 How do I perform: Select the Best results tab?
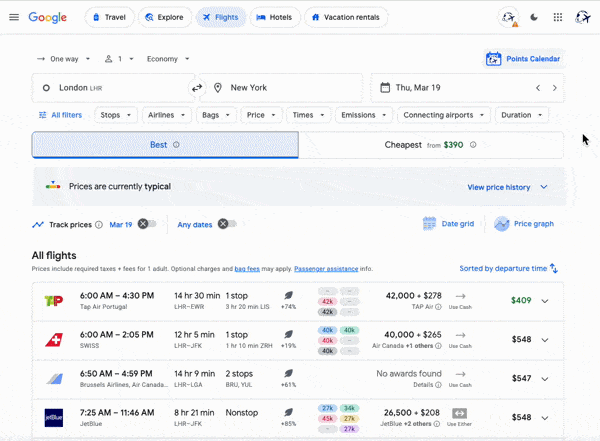coord(165,145)
